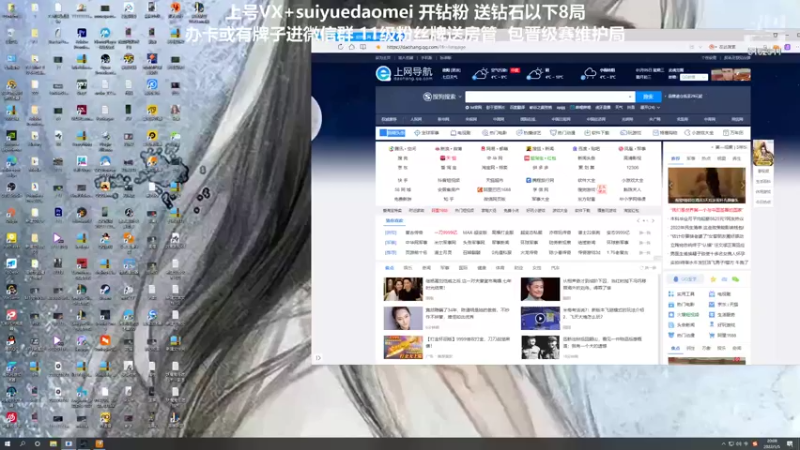The width and height of the screenshot is (800, 450).
Task: Open the black-and-white photo news thumbnail
Action: [540, 347]
